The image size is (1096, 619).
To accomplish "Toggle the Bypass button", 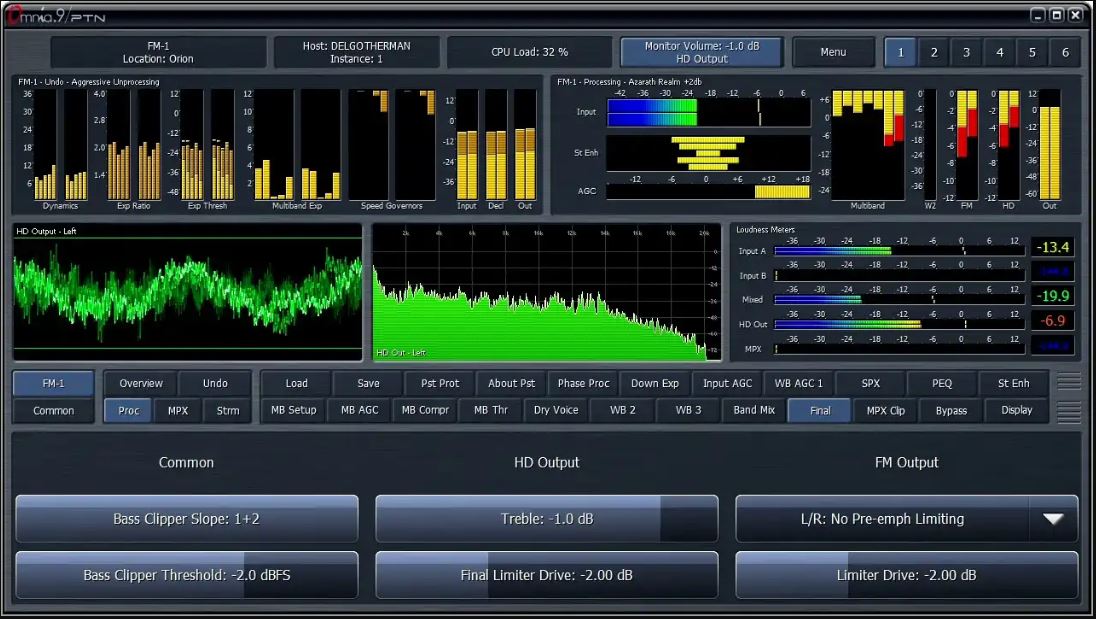I will (951, 410).
